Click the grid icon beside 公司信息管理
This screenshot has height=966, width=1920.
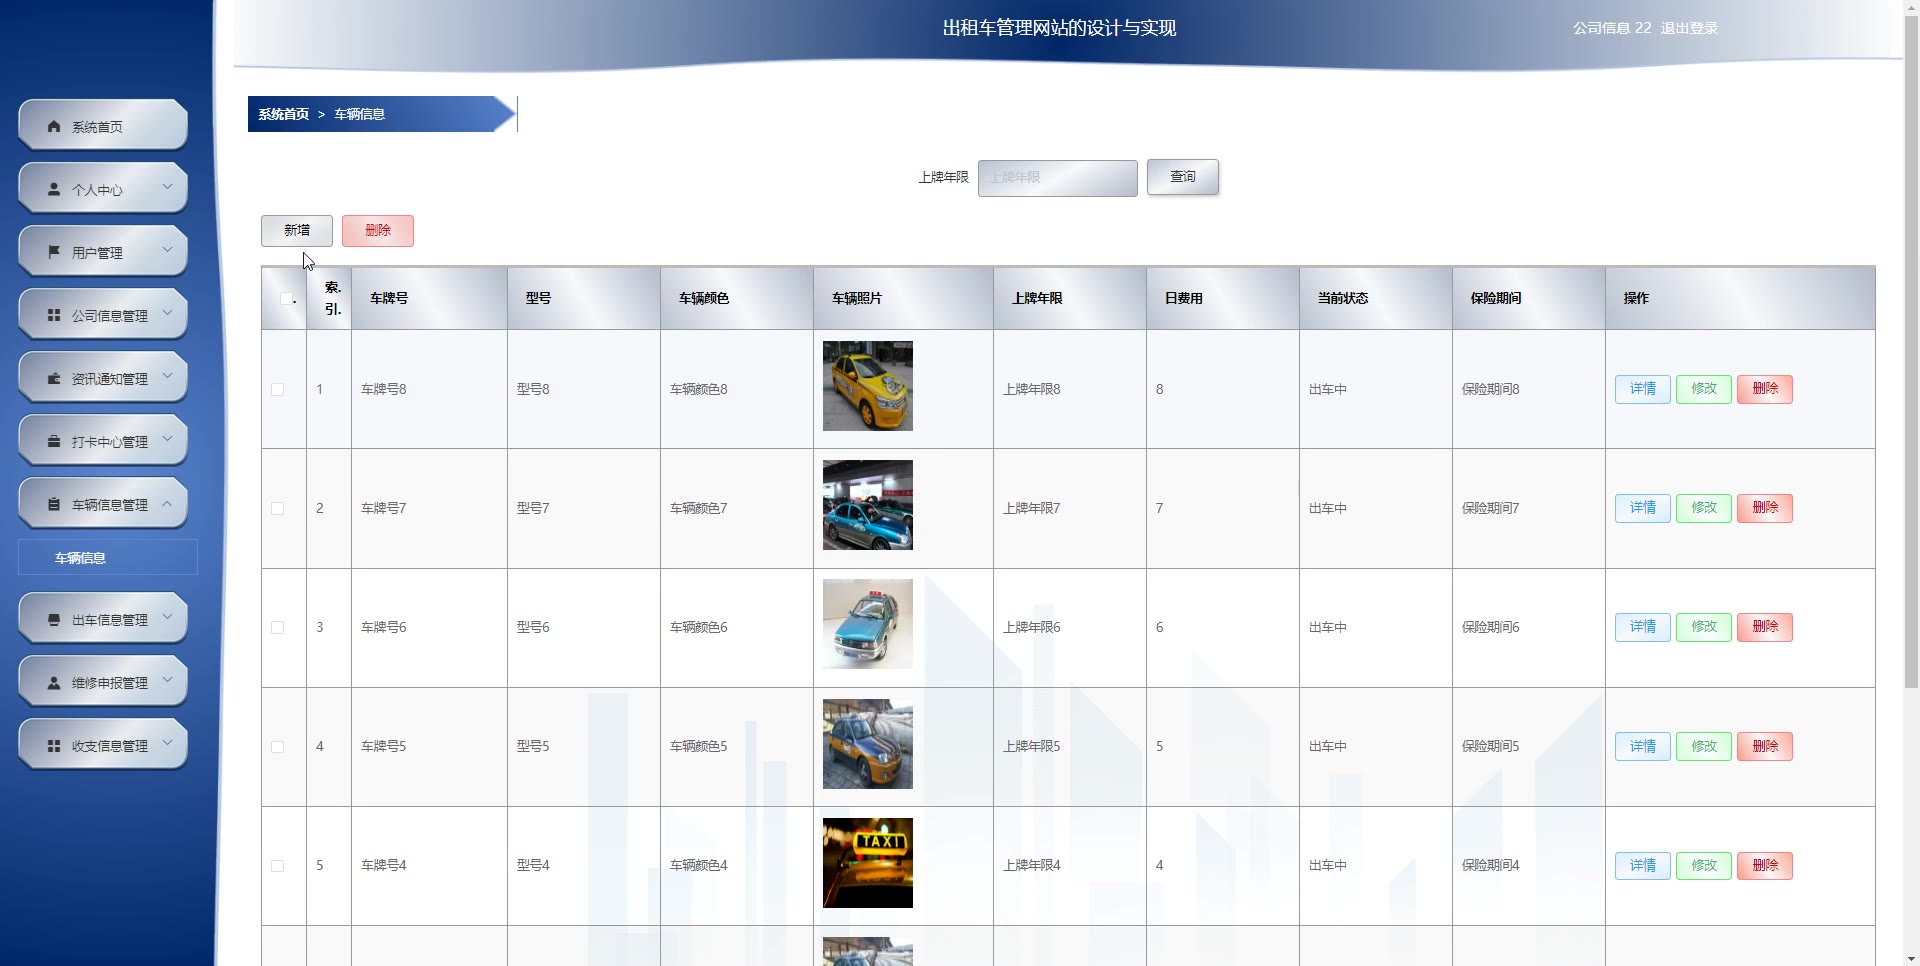tap(54, 316)
